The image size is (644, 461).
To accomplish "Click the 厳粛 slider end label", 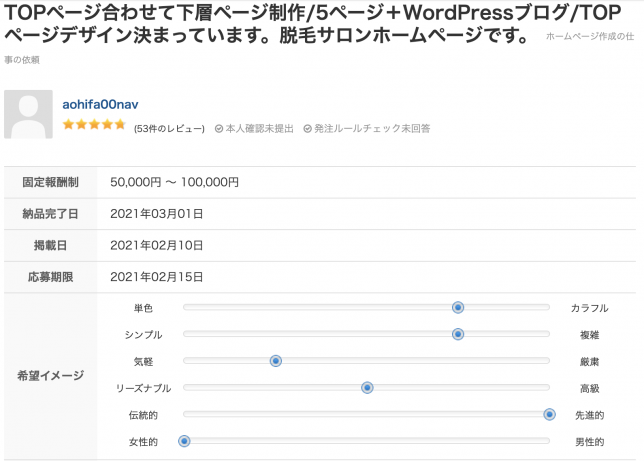I will click(589, 362).
